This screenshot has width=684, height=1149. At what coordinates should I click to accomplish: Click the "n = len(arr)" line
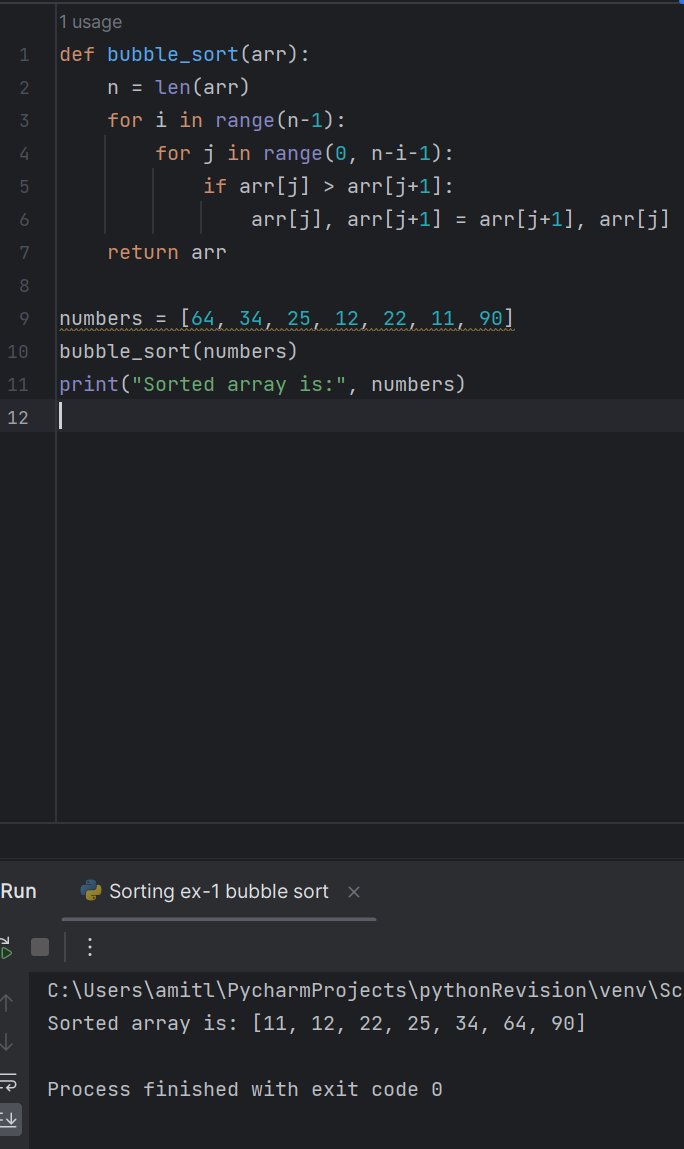click(x=178, y=88)
